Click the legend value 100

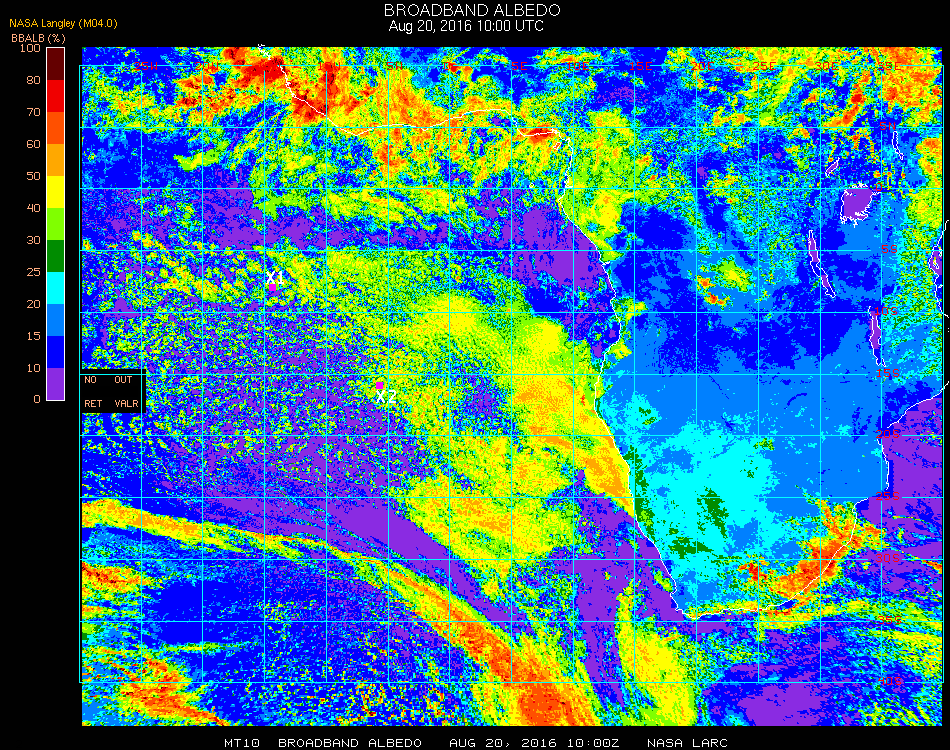(x=30, y=48)
